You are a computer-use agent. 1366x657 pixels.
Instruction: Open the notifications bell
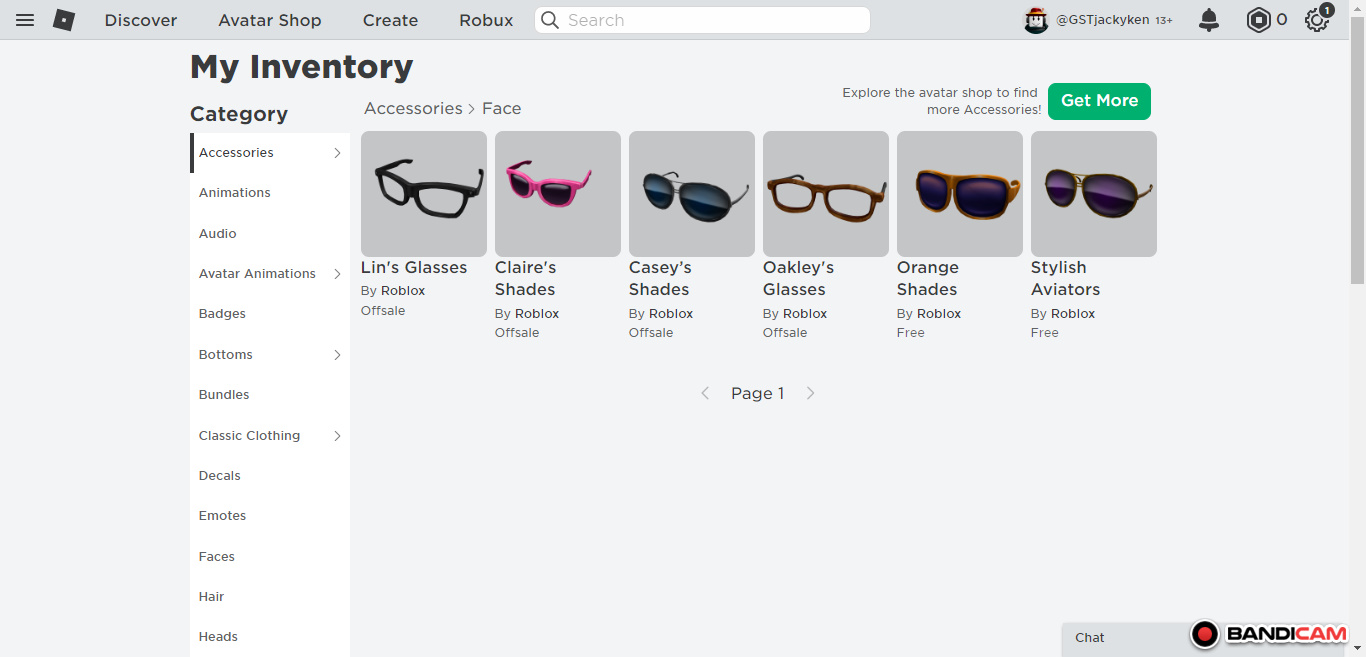click(1209, 20)
